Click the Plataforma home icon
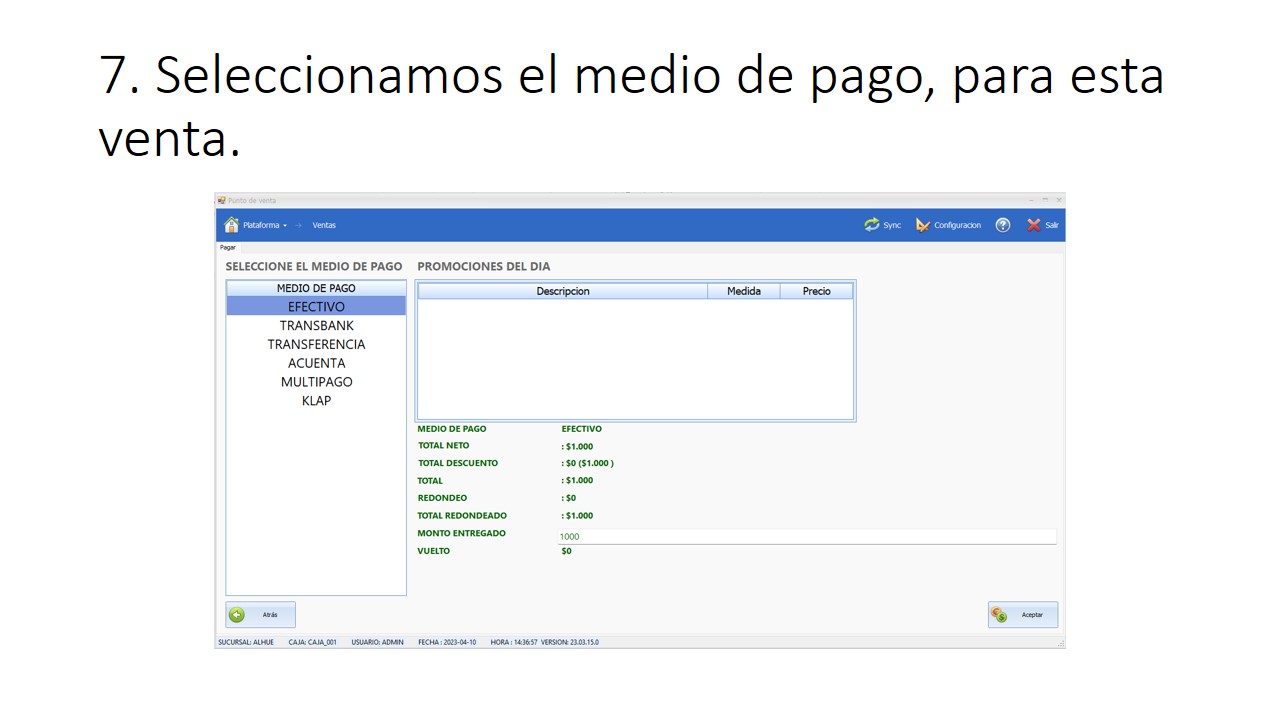Screen dimensions: 1280x720 (232, 225)
